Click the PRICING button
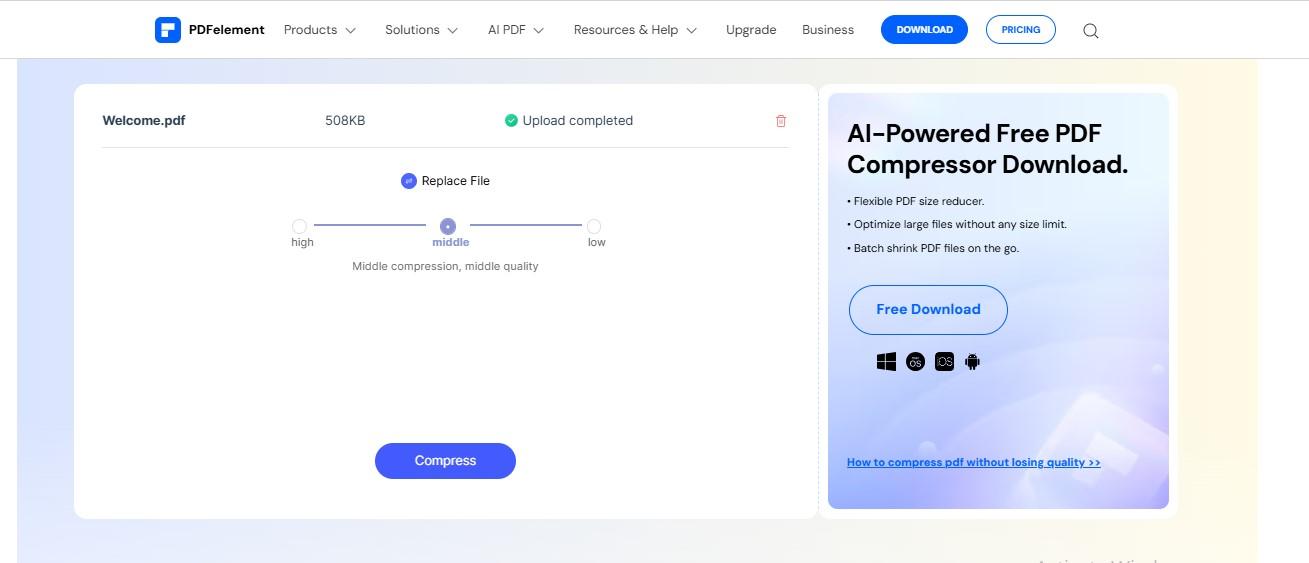 [1020, 30]
